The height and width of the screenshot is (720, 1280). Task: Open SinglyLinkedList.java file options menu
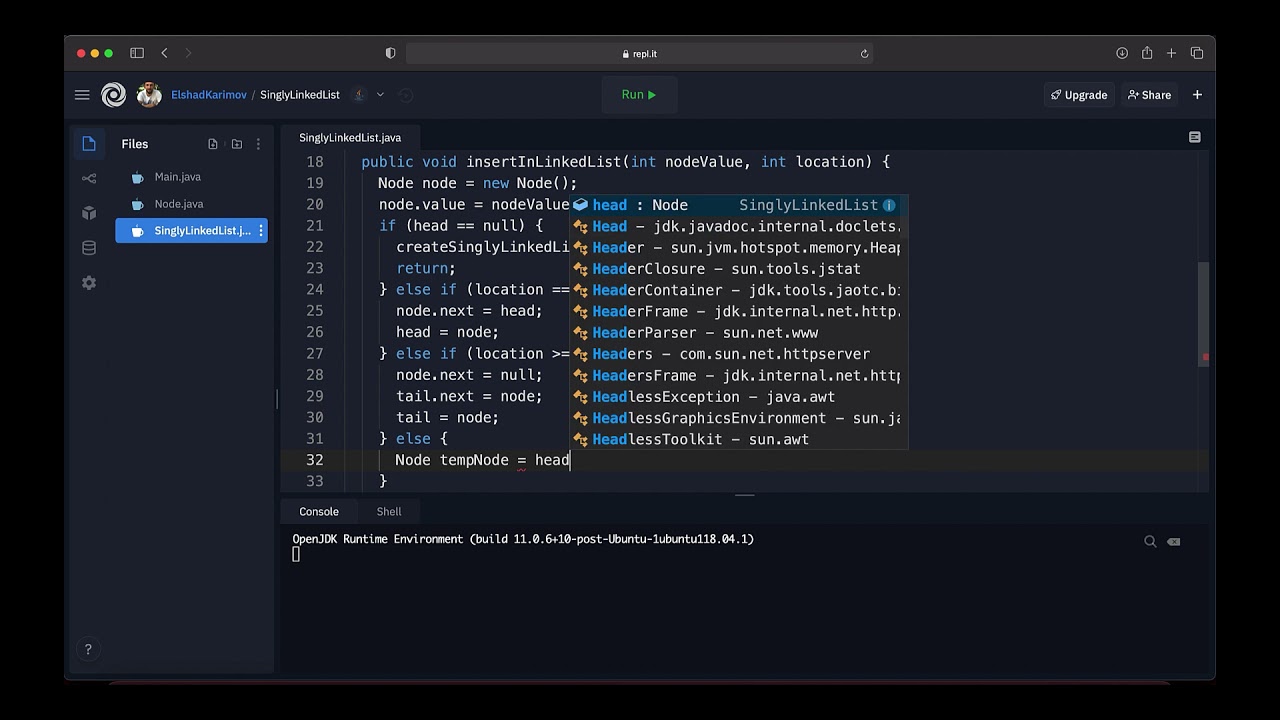point(261,231)
